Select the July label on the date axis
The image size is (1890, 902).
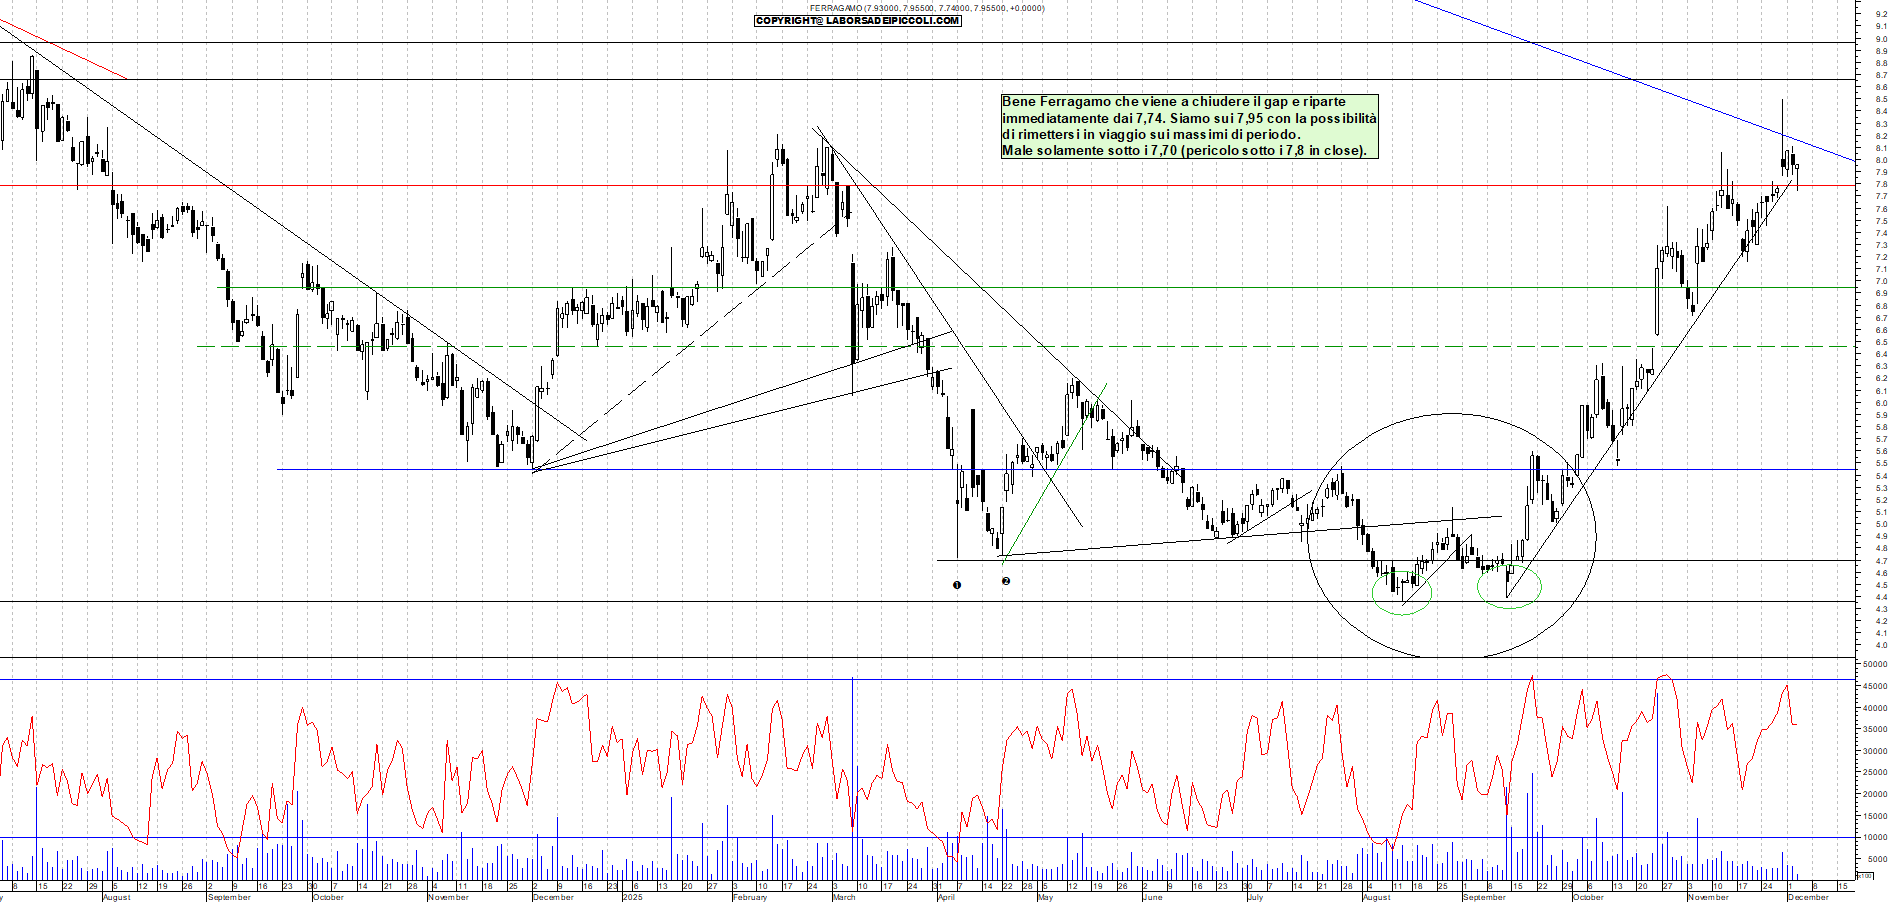pyautogui.click(x=1258, y=897)
